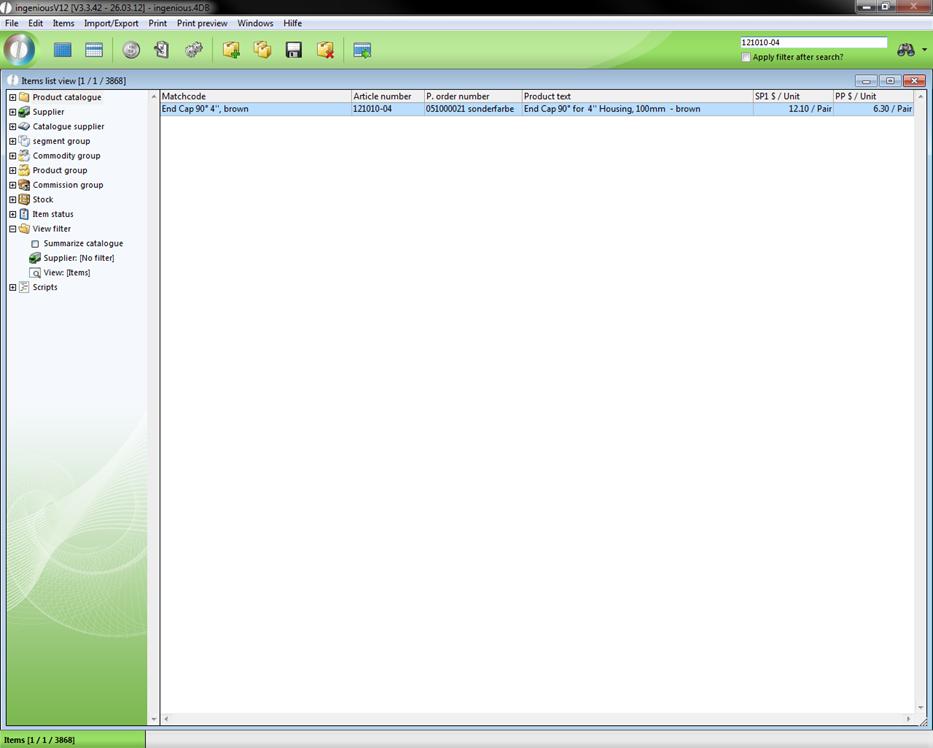Sort by Article number column header
Screen dimensions: 933x748
click(x=386, y=97)
